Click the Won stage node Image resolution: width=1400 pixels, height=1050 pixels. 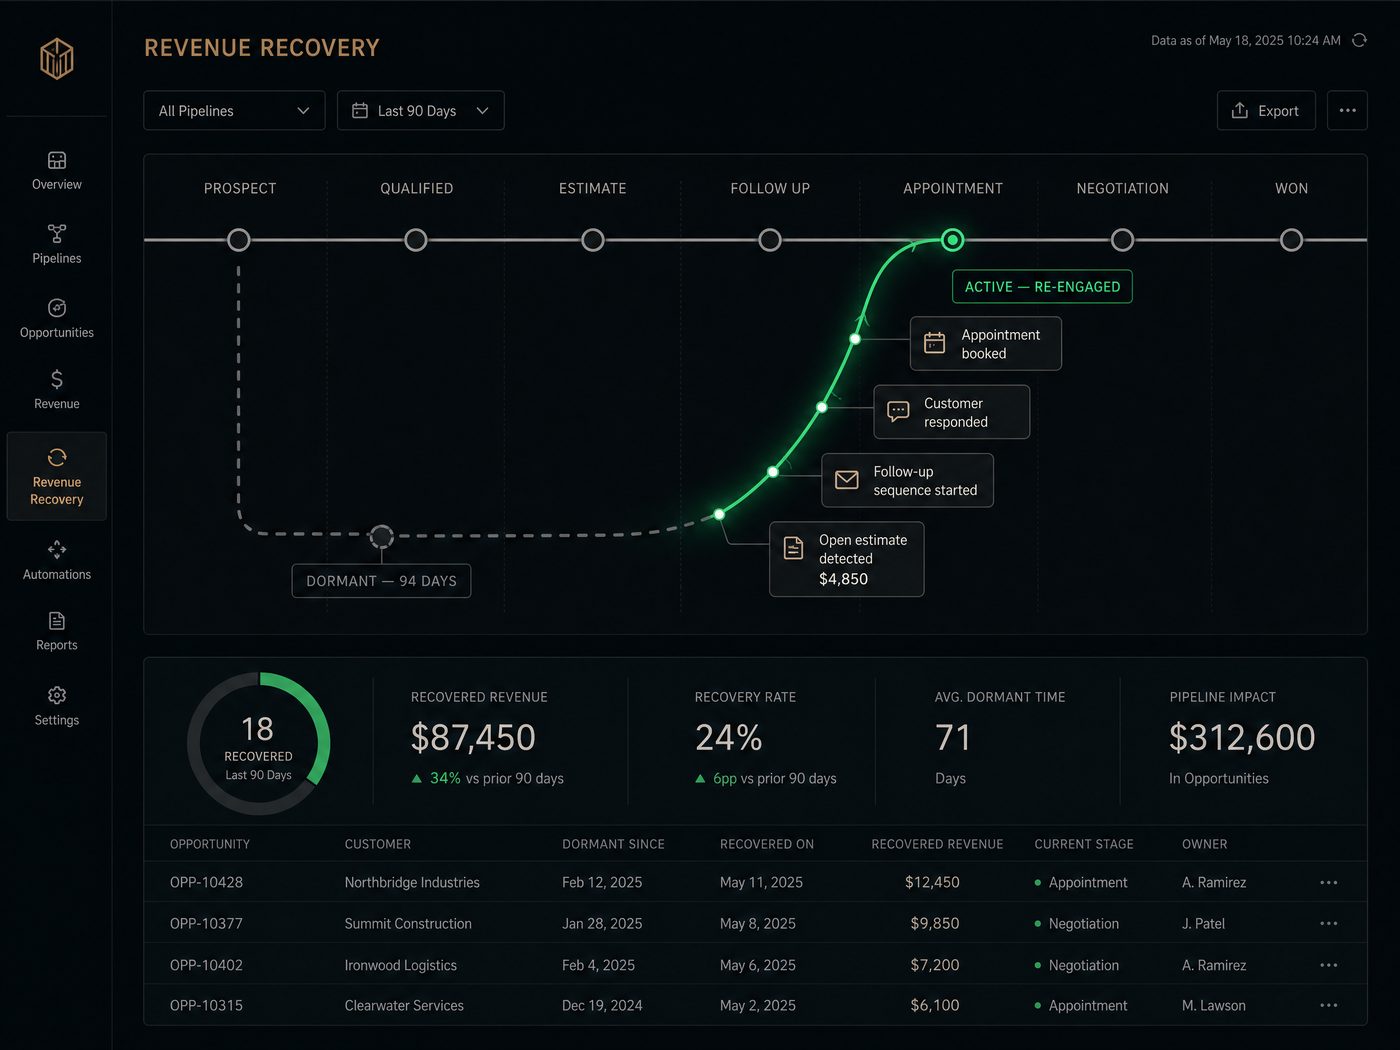pyautogui.click(x=1292, y=240)
